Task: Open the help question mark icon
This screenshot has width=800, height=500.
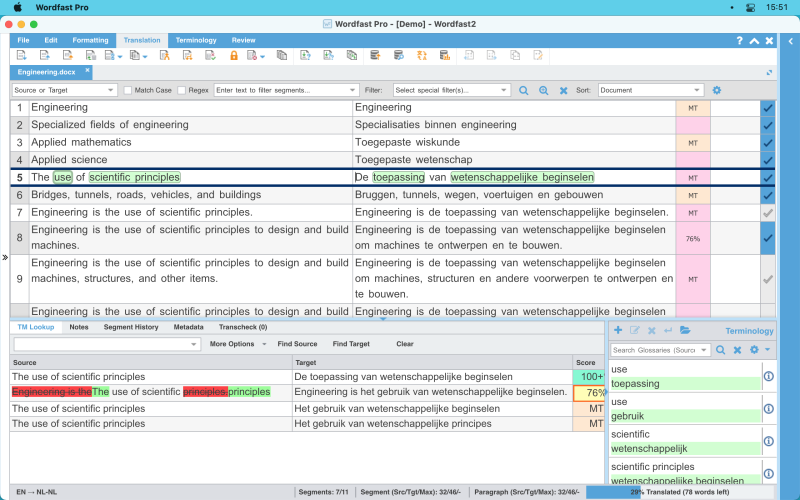Action: pos(739,41)
